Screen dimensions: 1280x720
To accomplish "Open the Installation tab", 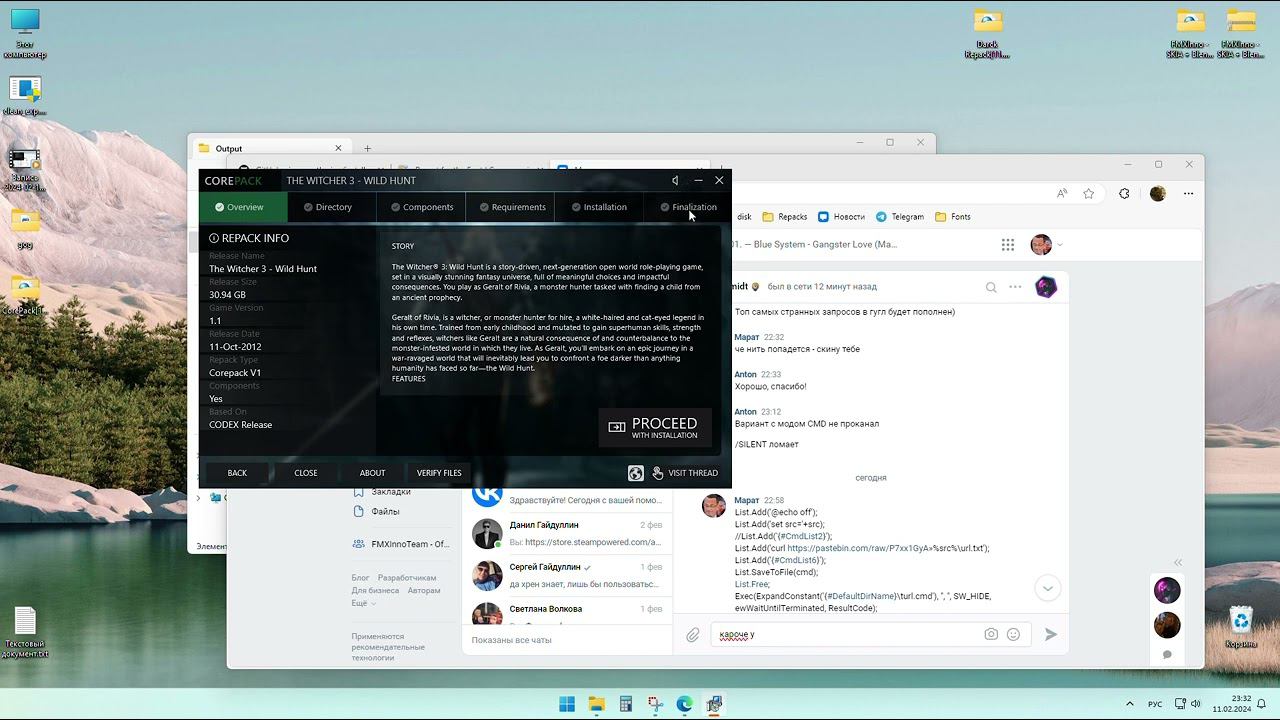I will pos(598,207).
